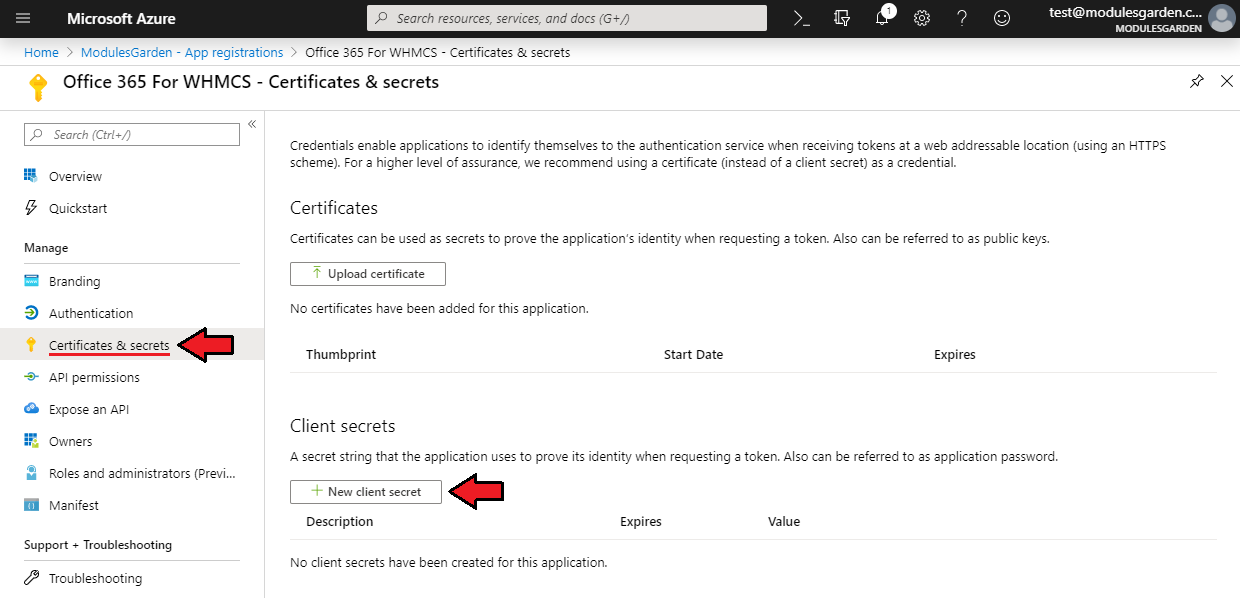Open the Manifest page
The height and width of the screenshot is (598, 1240).
click(x=73, y=505)
